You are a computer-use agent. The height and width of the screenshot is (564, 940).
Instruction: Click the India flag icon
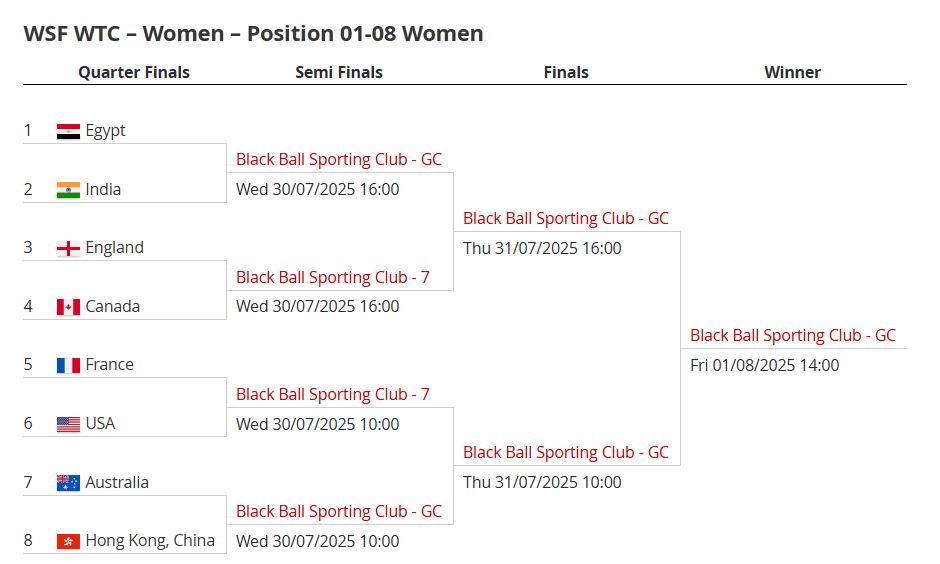pos(68,190)
